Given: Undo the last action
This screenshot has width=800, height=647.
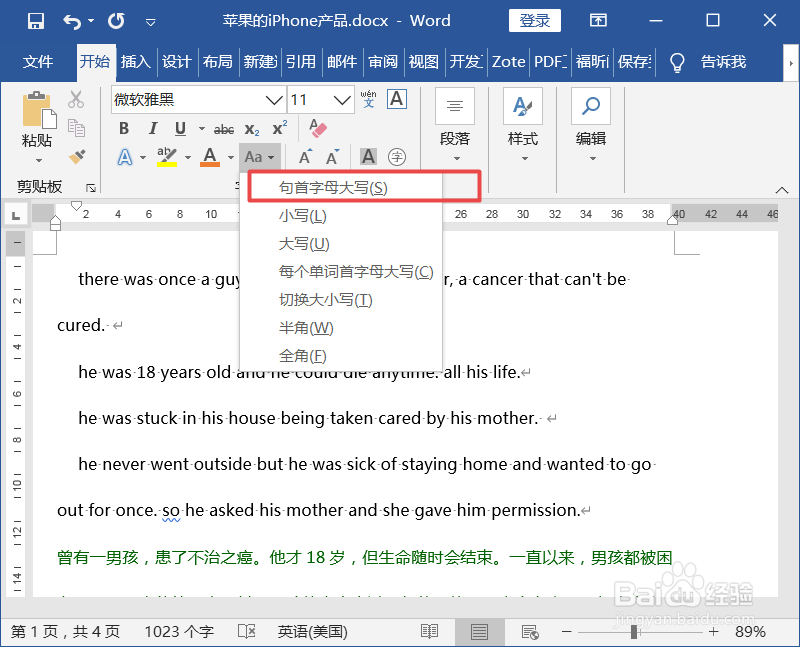Looking at the screenshot, I should [72, 21].
